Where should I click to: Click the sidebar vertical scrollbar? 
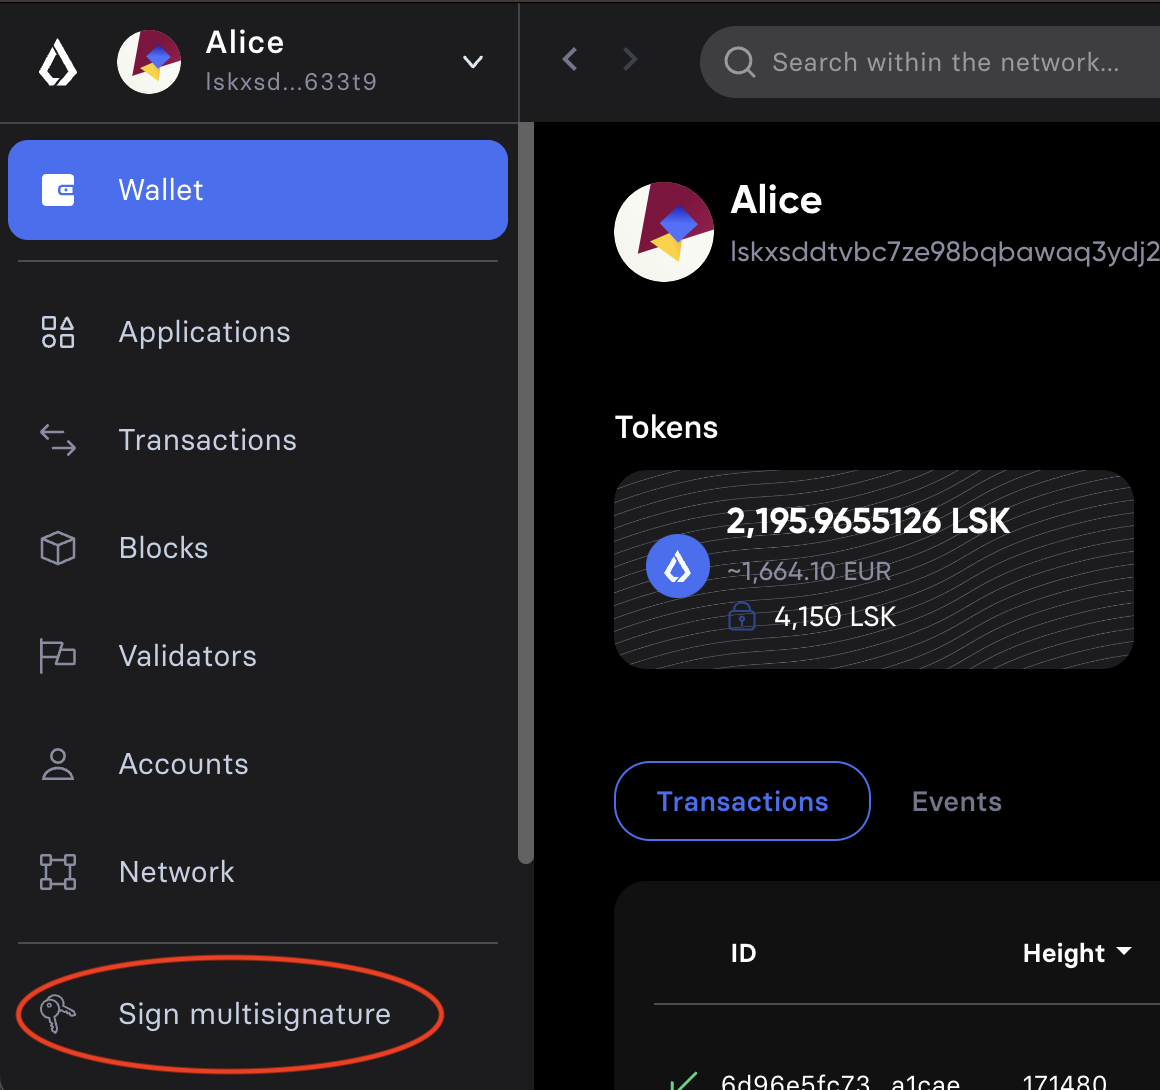526,500
